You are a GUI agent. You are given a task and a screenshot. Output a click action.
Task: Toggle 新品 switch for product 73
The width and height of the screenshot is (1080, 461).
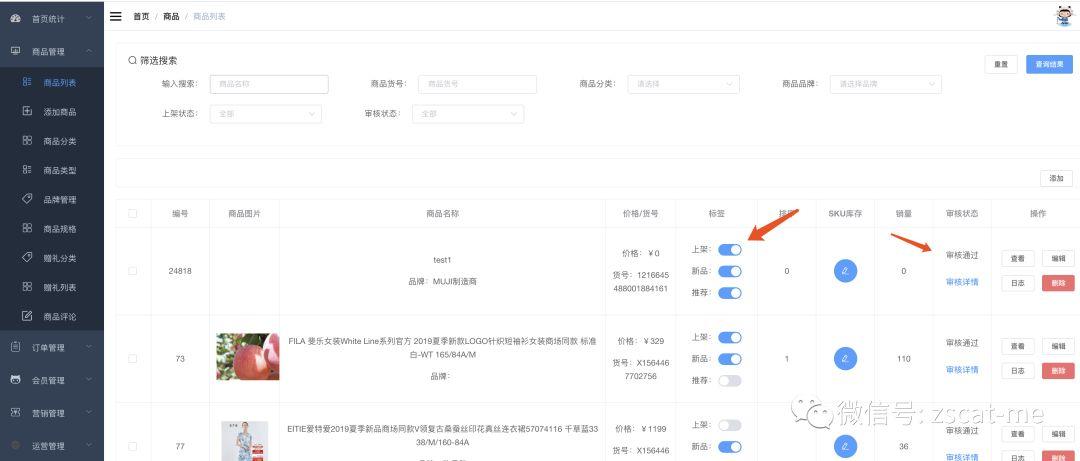pos(729,359)
